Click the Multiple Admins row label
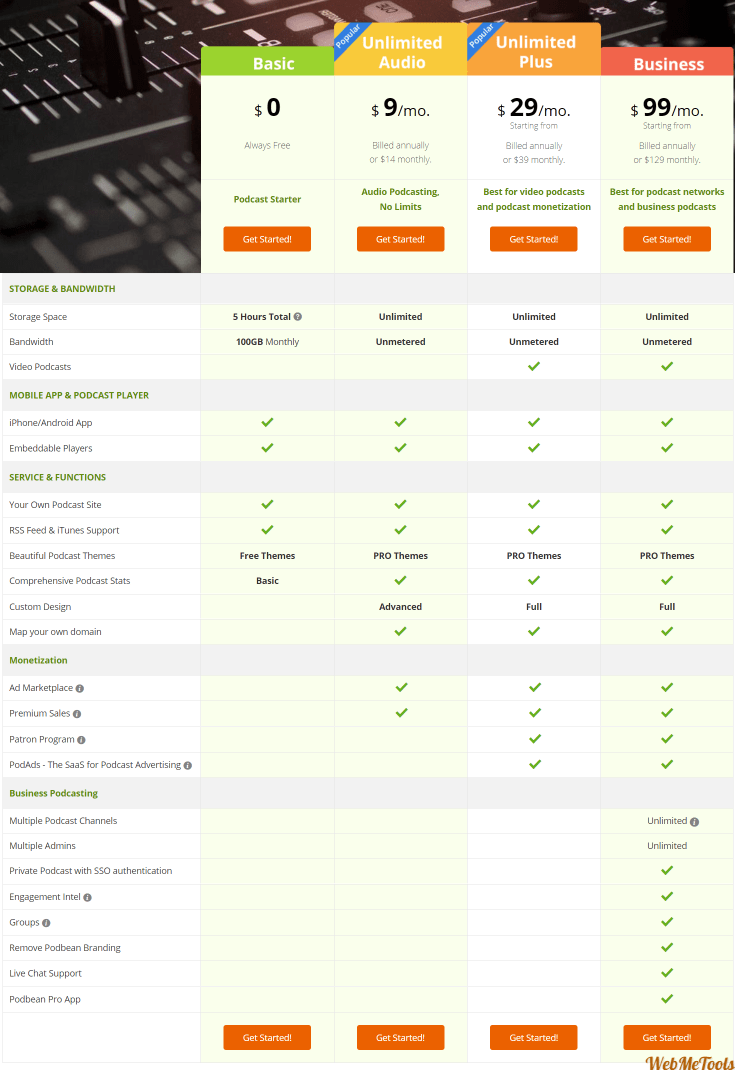 click(x=42, y=845)
